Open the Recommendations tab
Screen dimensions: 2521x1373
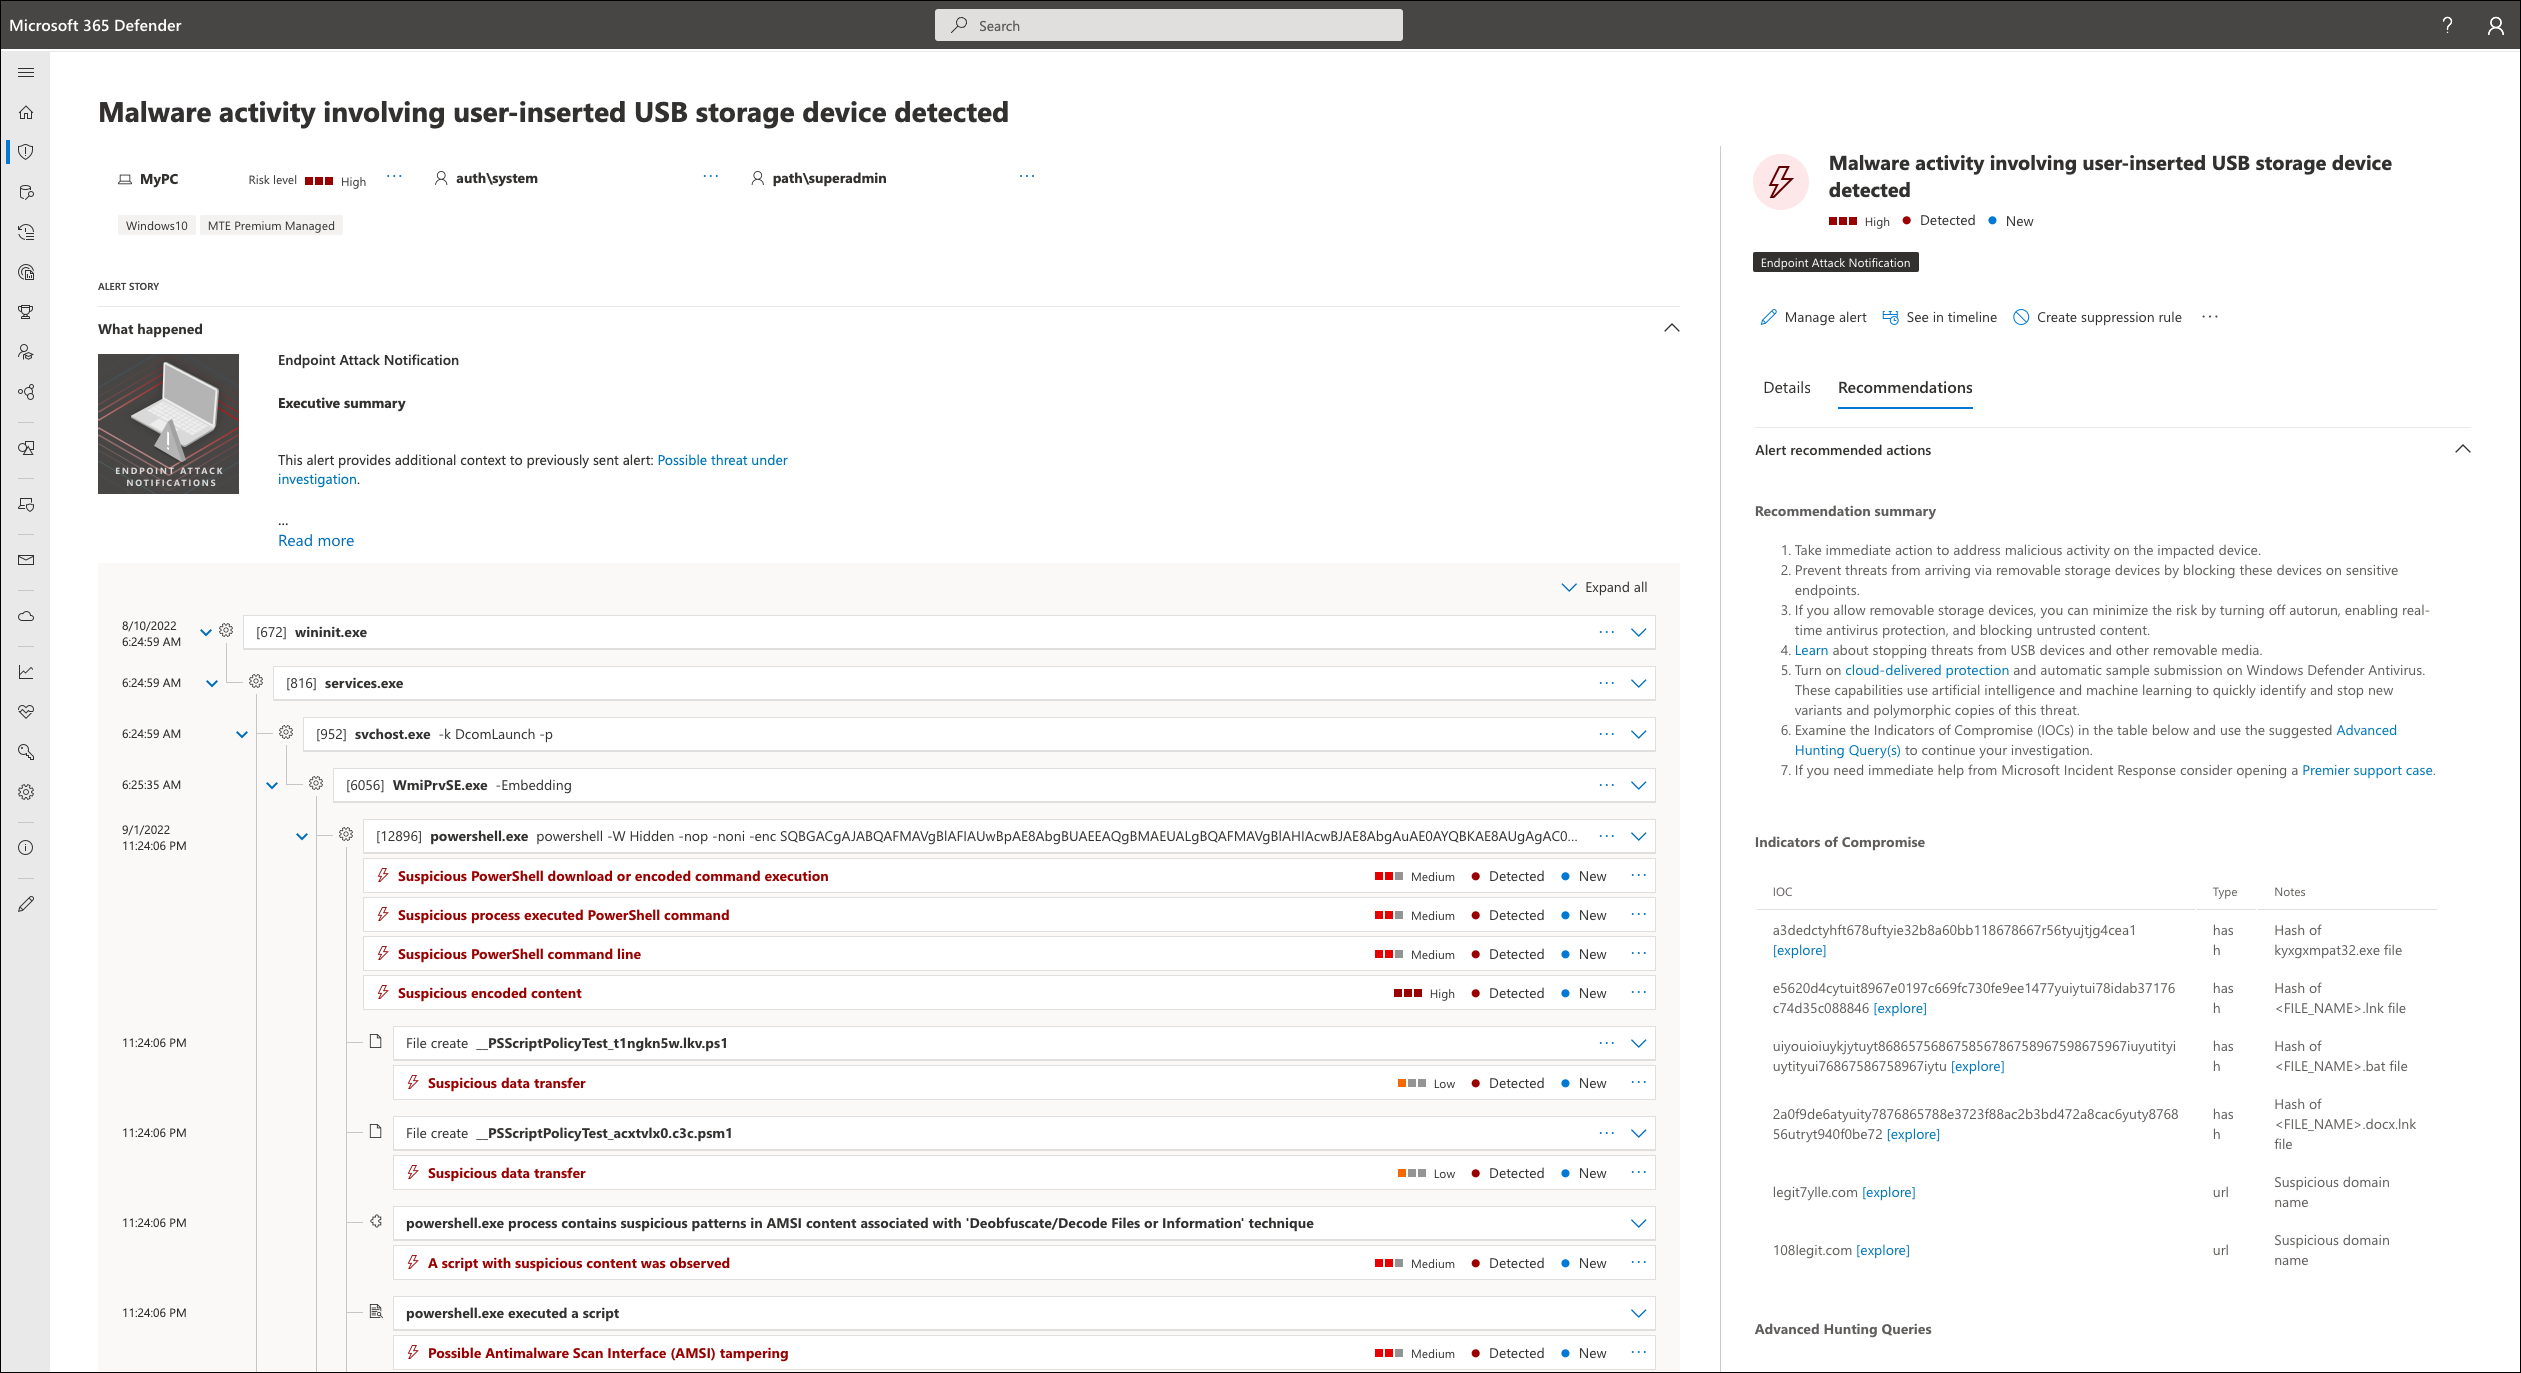click(1906, 386)
